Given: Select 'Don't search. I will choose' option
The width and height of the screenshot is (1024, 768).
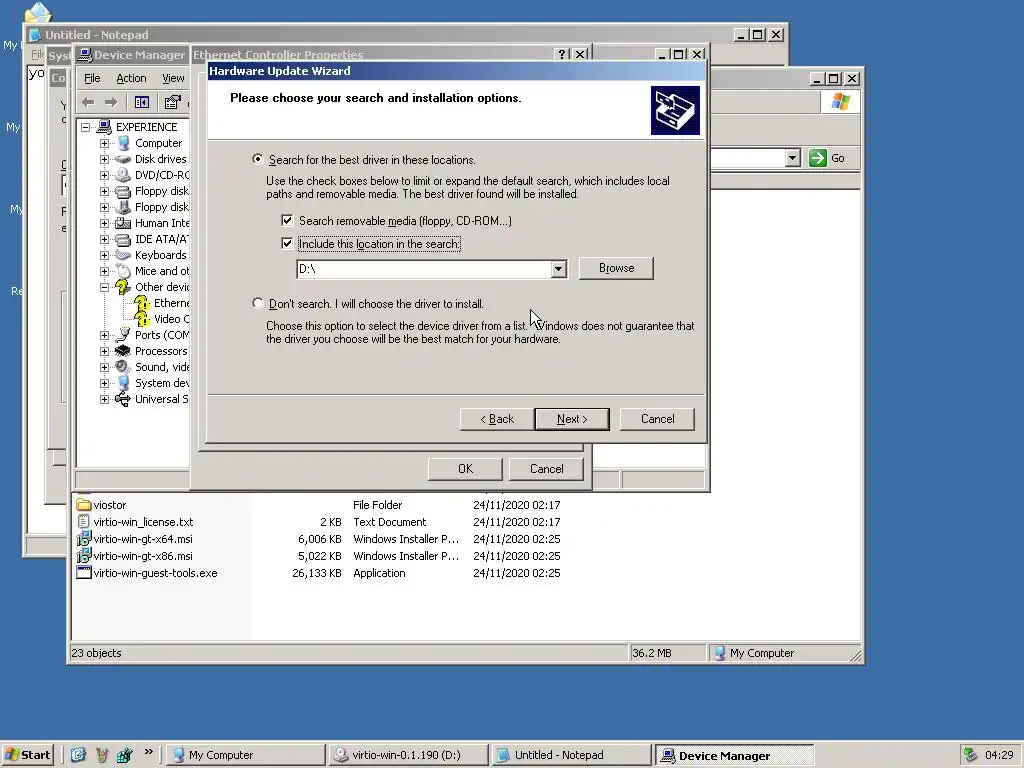Looking at the screenshot, I should (258, 303).
